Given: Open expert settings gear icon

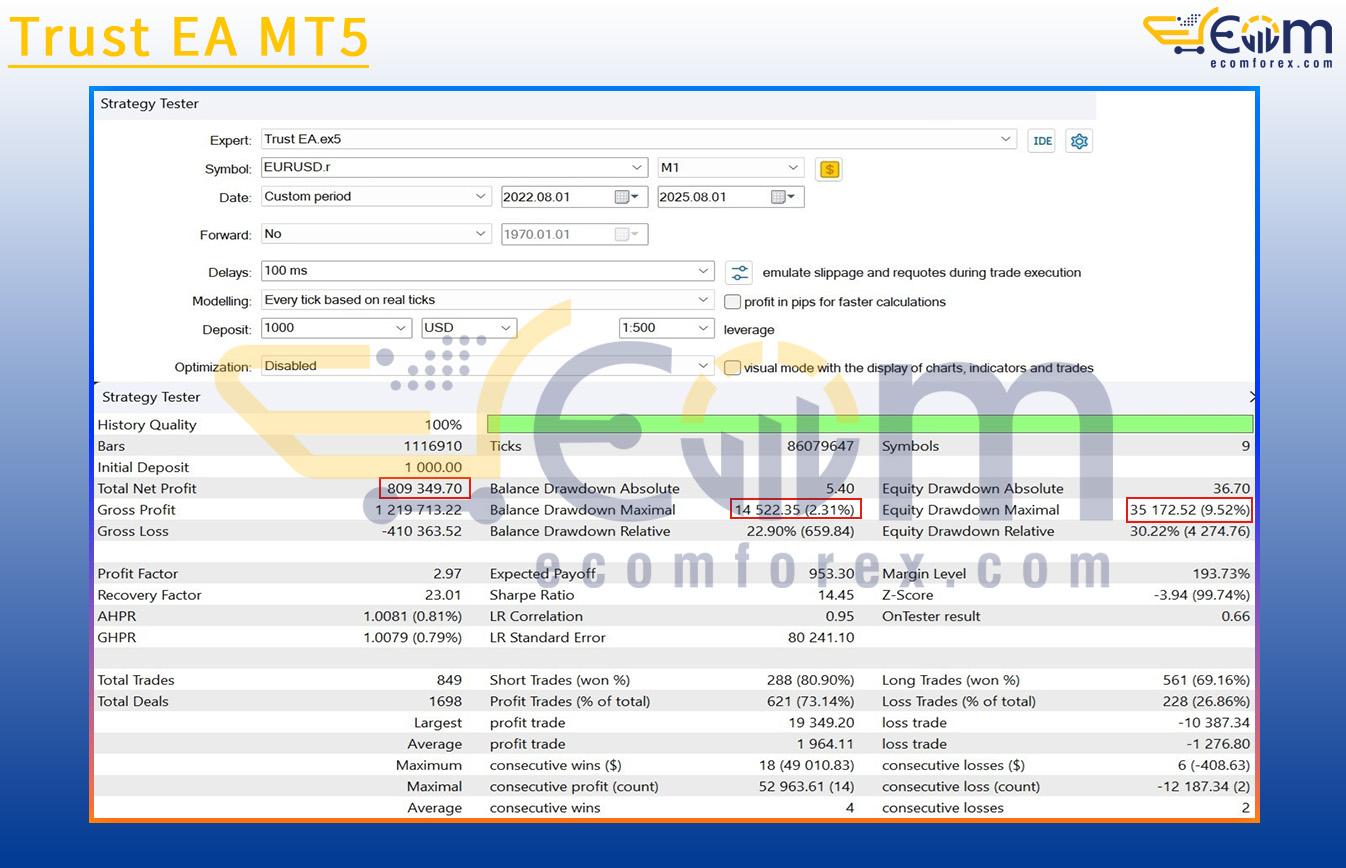Looking at the screenshot, I should click(1079, 141).
